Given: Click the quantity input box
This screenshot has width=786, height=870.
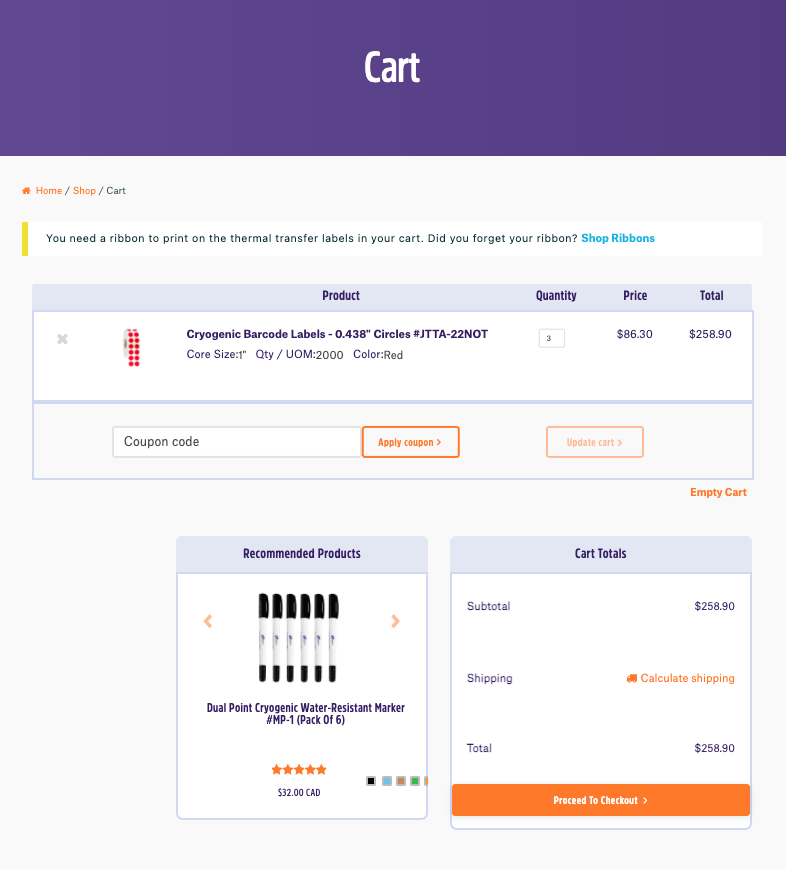Looking at the screenshot, I should pos(551,338).
